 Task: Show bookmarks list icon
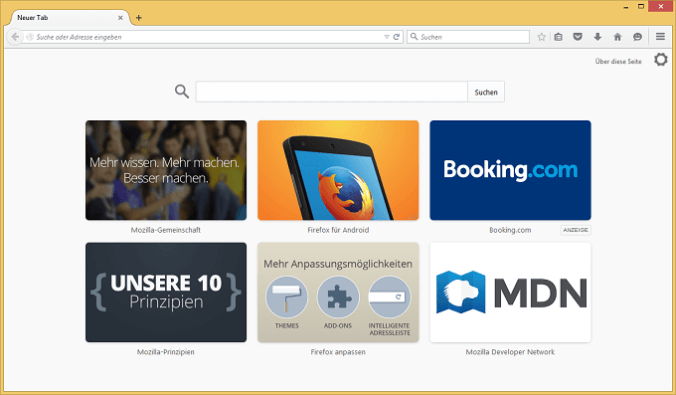pos(558,37)
